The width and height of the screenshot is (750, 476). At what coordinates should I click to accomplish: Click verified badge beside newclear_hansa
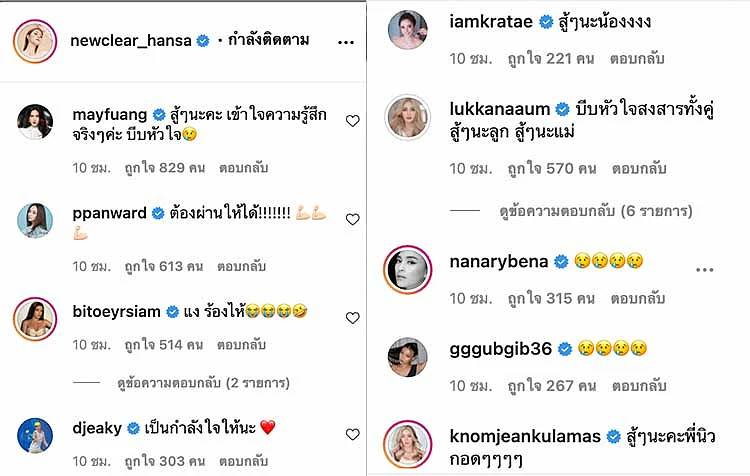(203, 41)
